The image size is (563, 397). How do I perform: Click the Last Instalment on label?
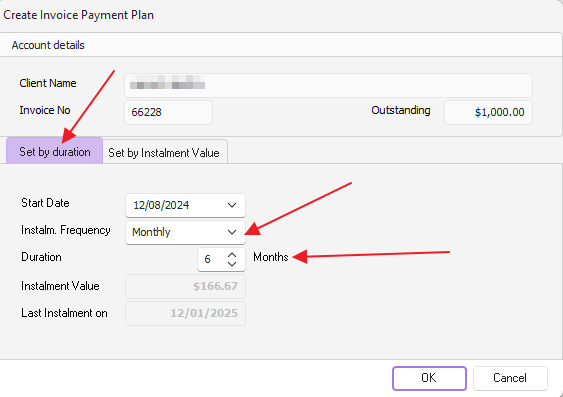click(64, 313)
